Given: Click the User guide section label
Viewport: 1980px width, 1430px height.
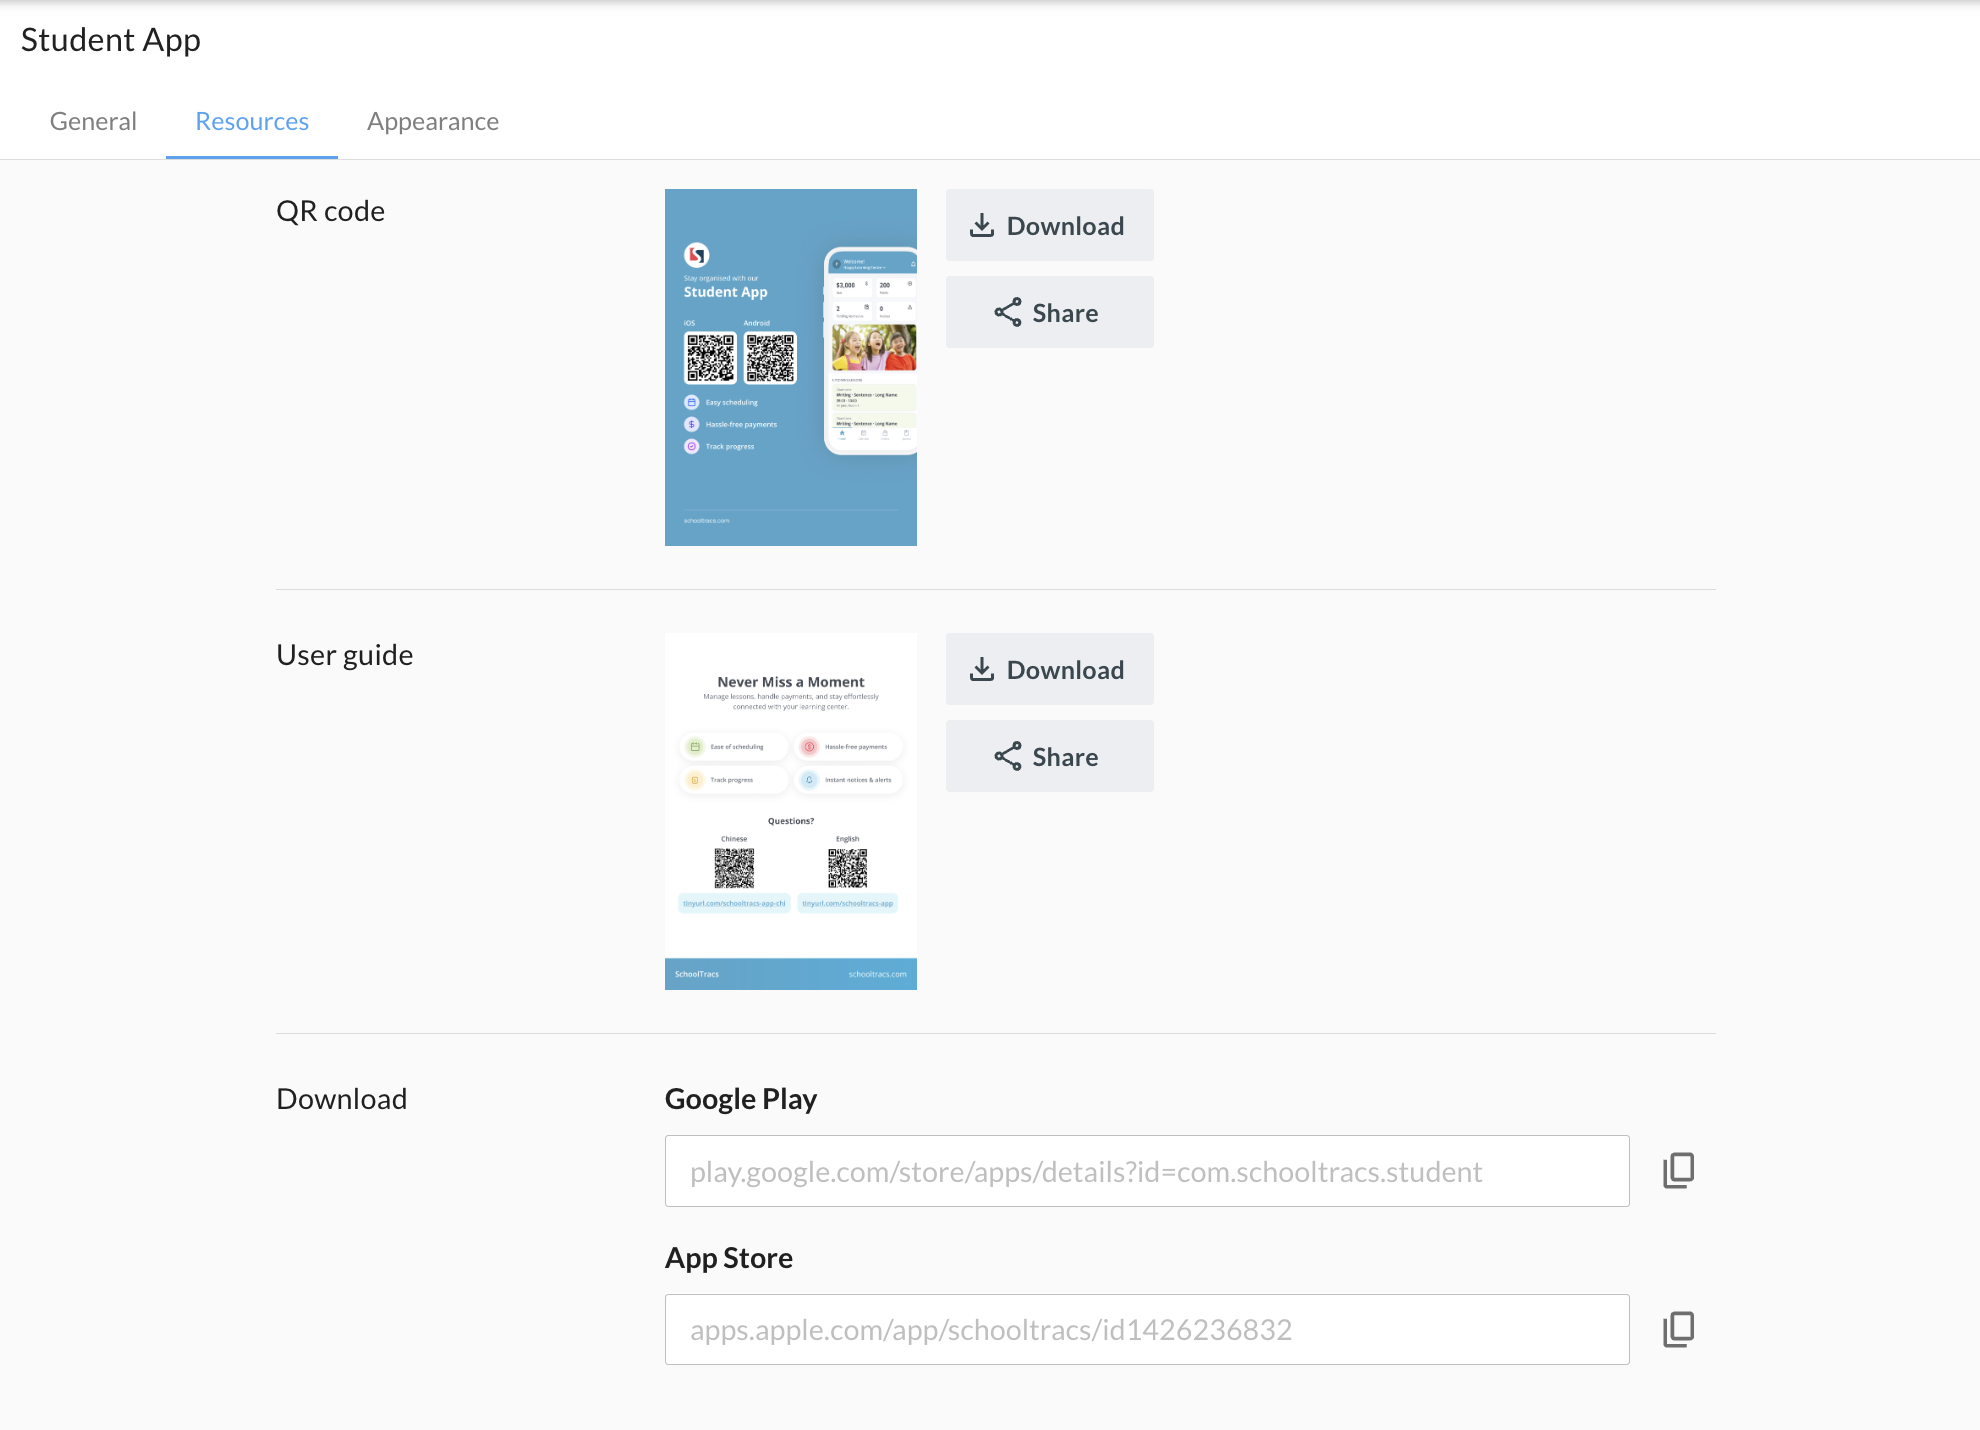Looking at the screenshot, I should [345, 655].
